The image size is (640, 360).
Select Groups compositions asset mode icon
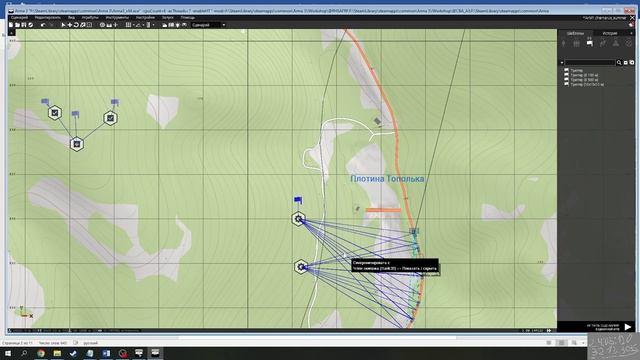[x=576, y=43]
